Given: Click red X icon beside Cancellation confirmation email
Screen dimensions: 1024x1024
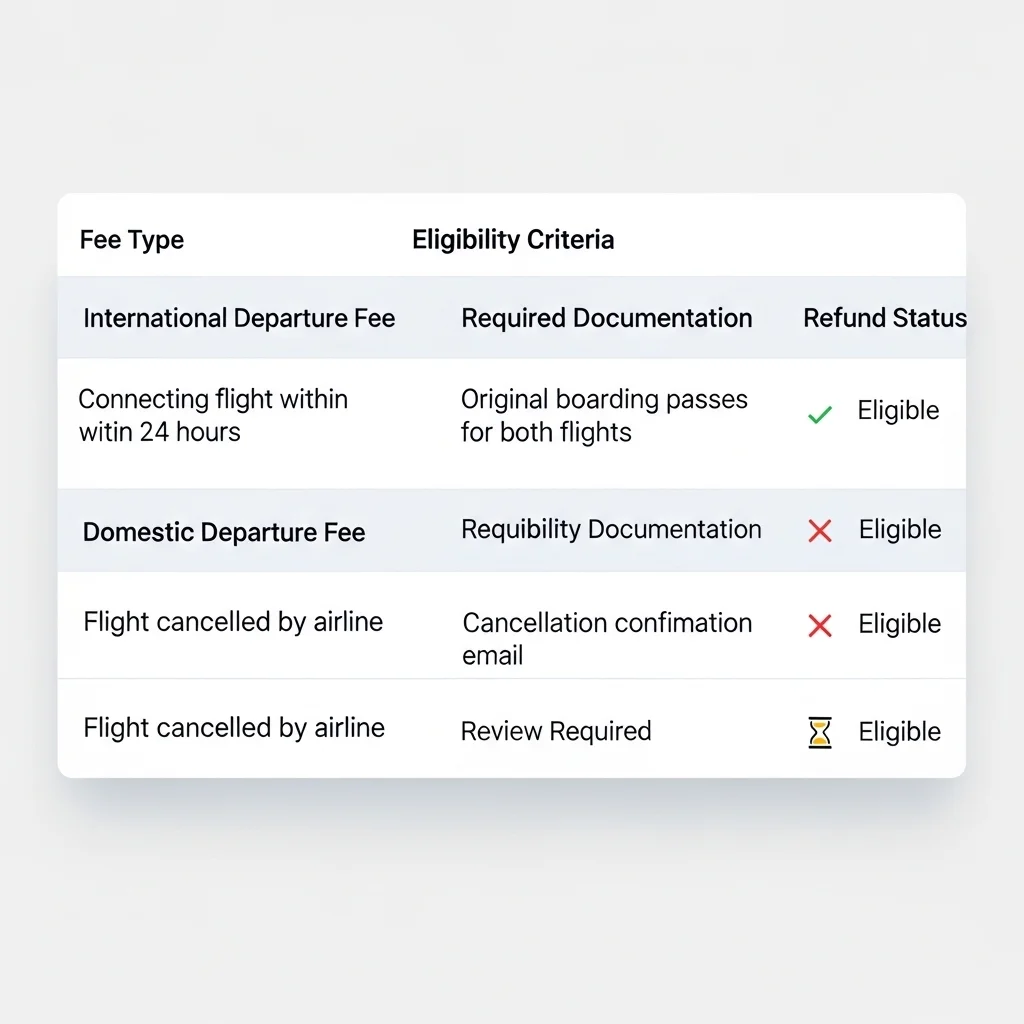Looking at the screenshot, I should (820, 626).
